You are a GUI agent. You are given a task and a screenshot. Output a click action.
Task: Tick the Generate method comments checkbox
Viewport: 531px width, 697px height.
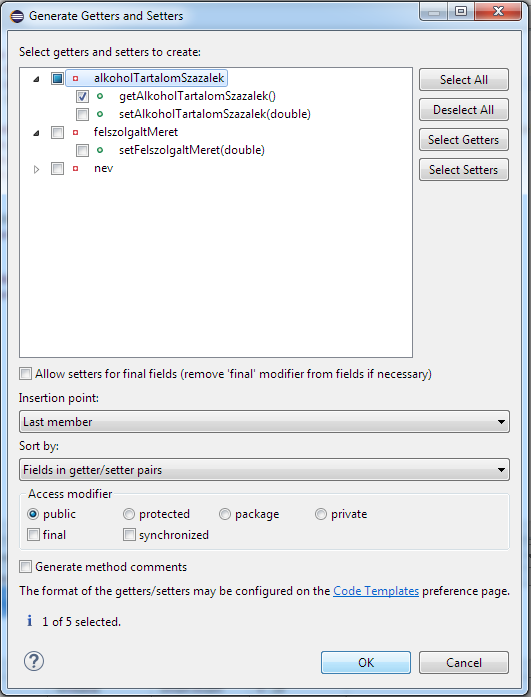pyautogui.click(x=26, y=567)
